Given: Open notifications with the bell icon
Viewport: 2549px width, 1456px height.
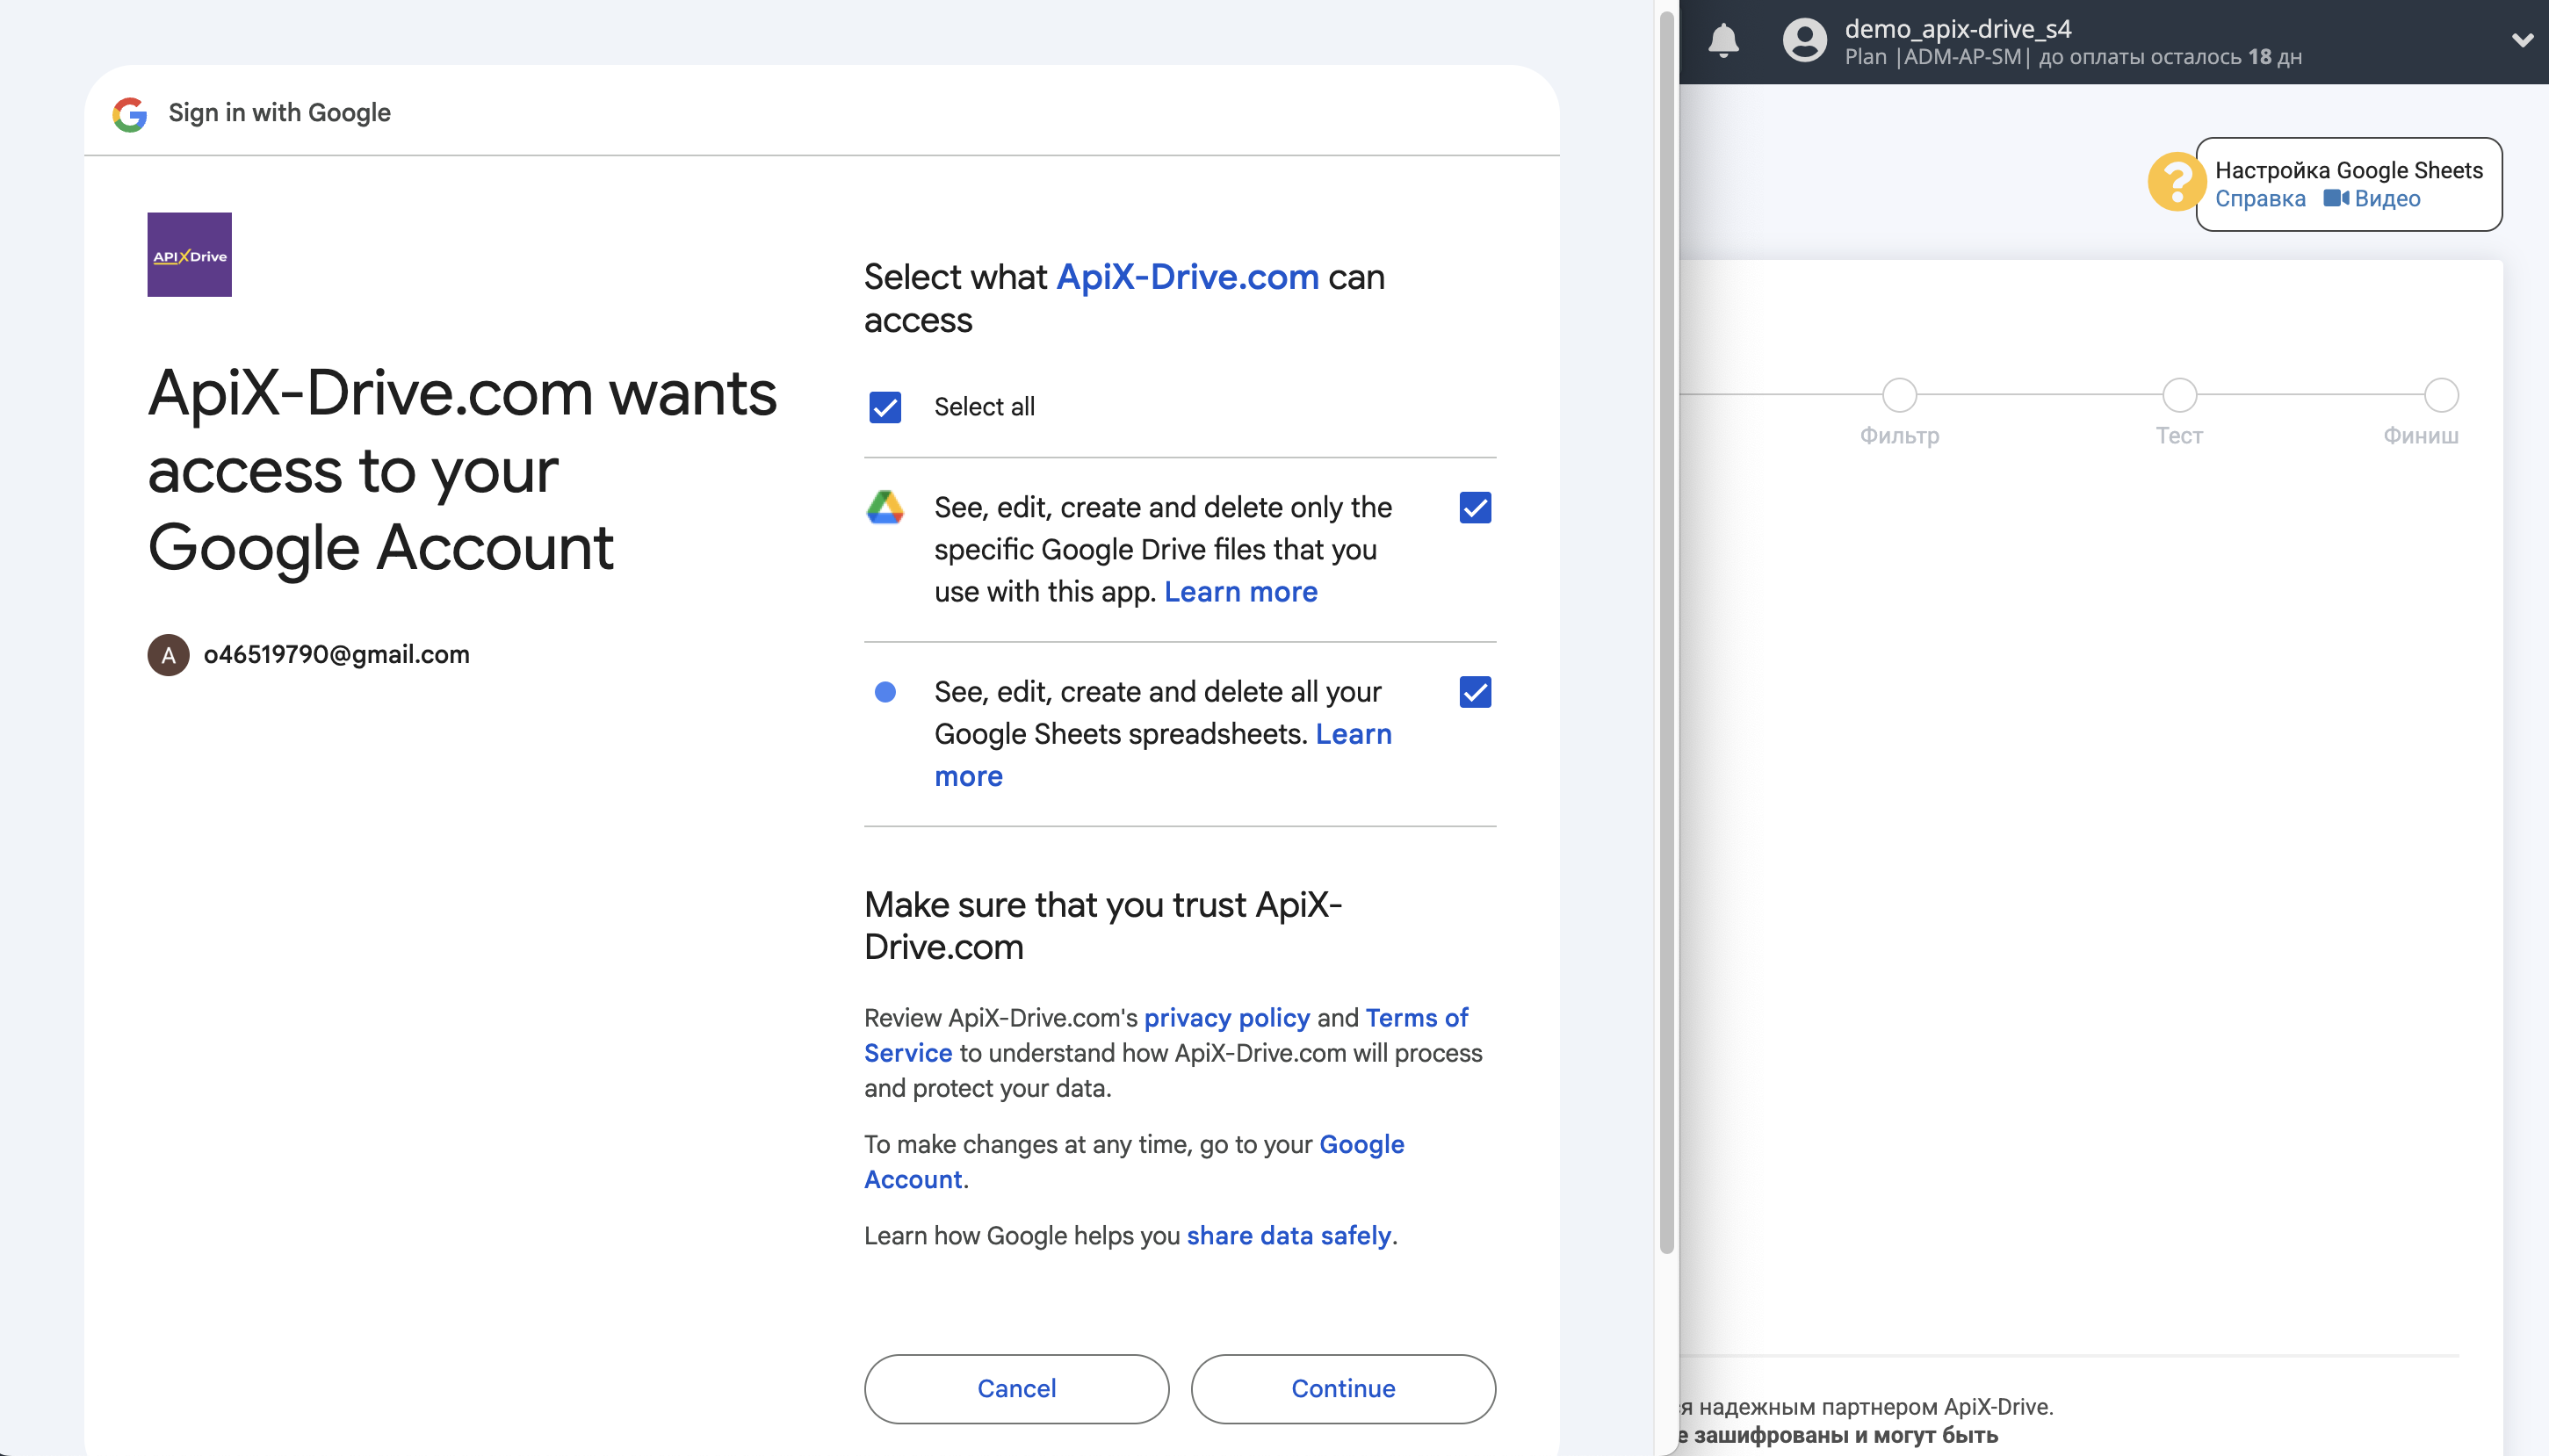Looking at the screenshot, I should pyautogui.click(x=1724, y=39).
